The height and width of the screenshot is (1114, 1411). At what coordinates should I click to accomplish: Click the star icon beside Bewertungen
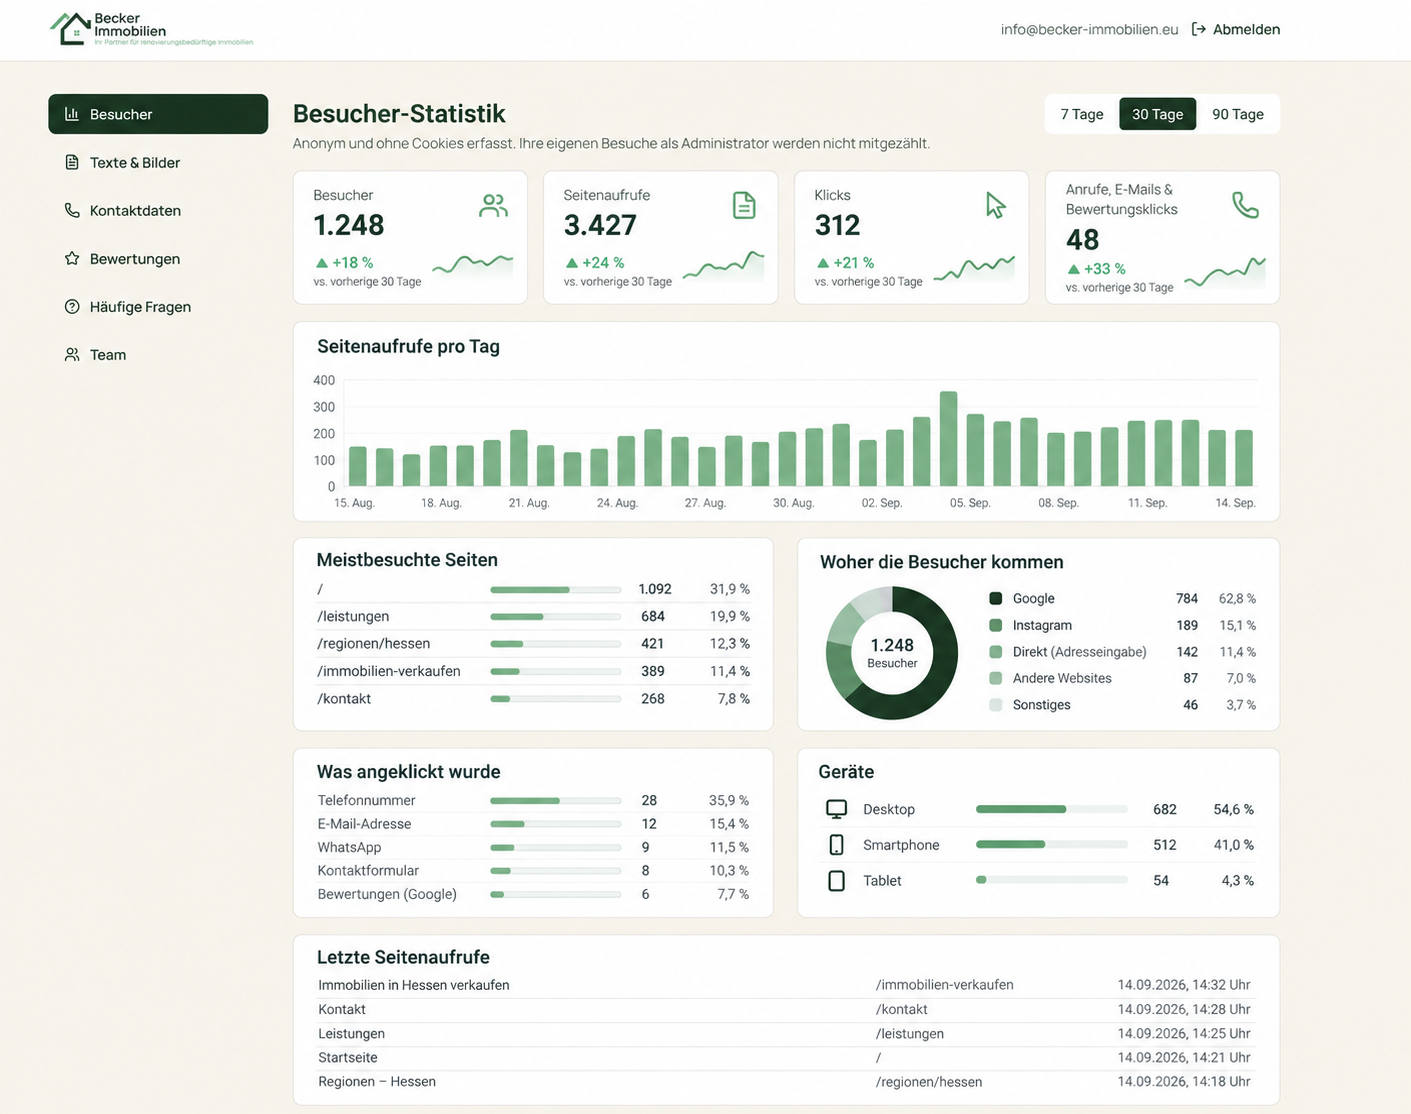[x=72, y=258]
